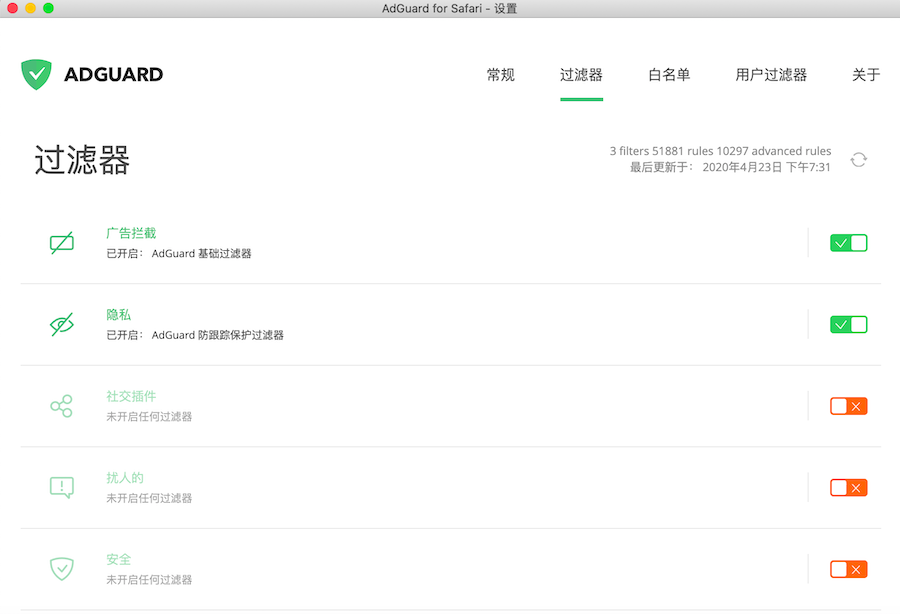Enable the 安全 filter toggle

(x=848, y=569)
